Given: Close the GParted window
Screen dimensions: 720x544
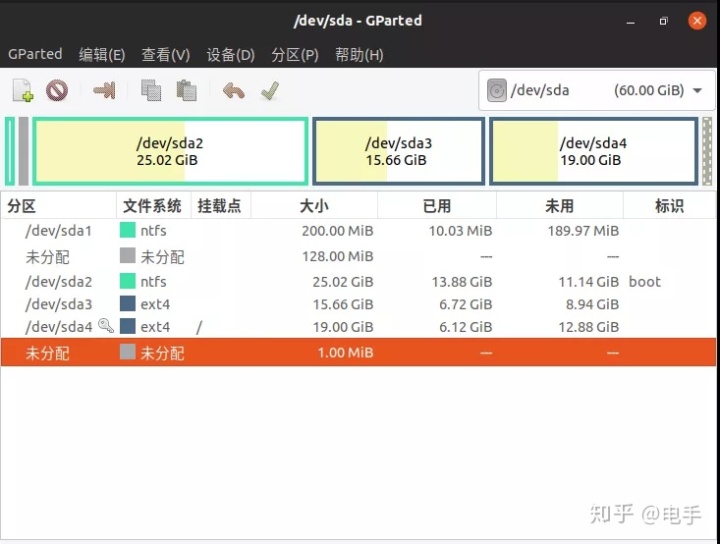Looking at the screenshot, I should [x=697, y=21].
